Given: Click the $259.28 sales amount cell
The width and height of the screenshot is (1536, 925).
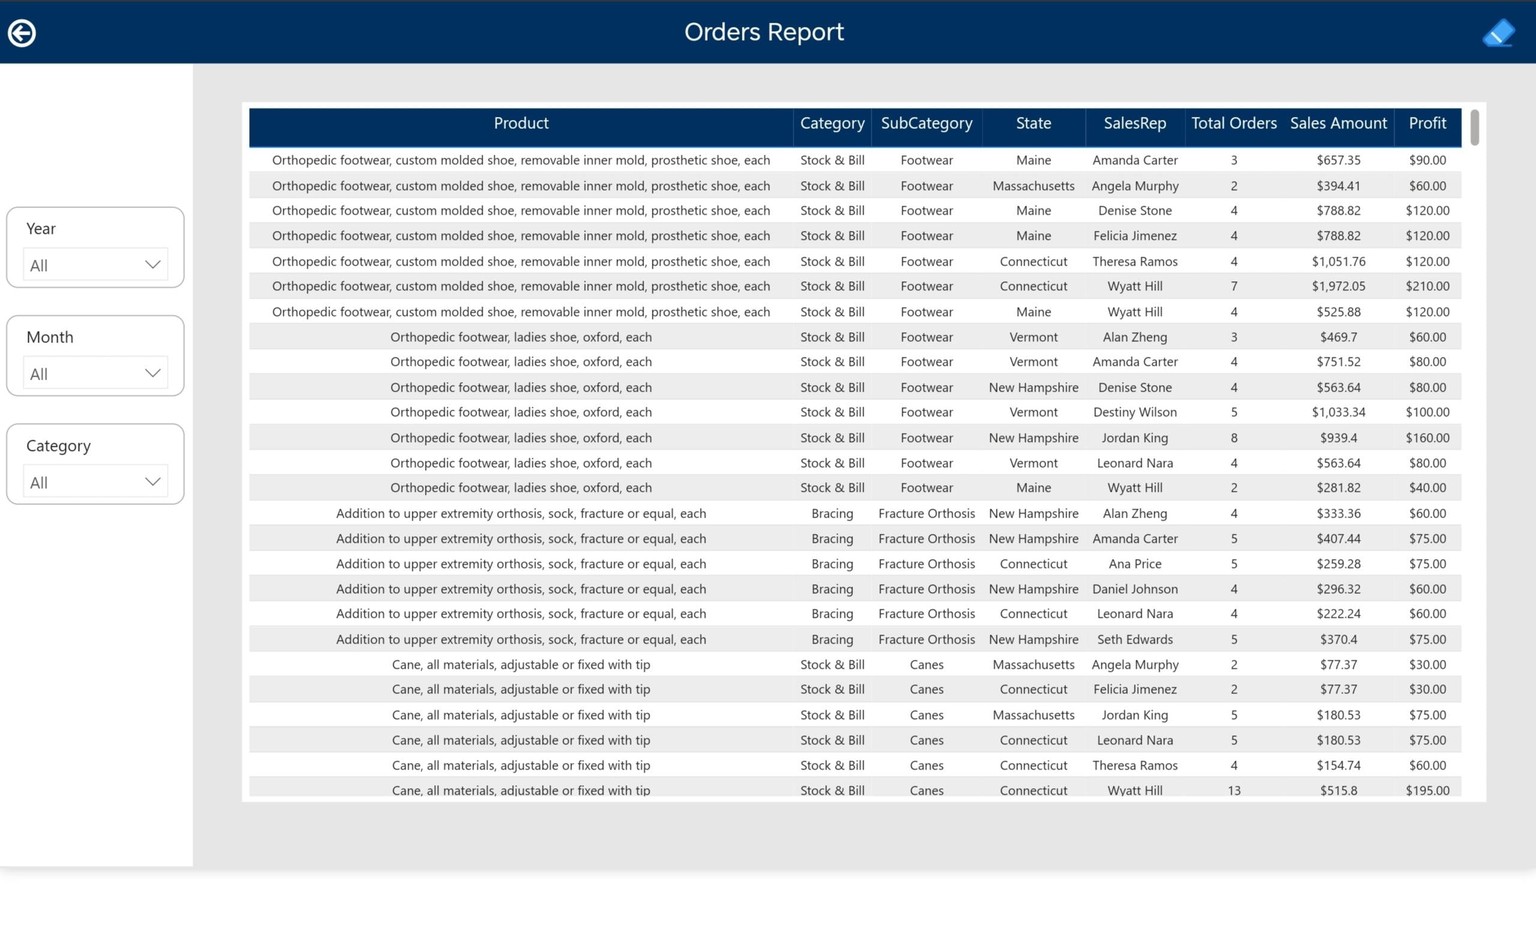Looking at the screenshot, I should 1338,564.
